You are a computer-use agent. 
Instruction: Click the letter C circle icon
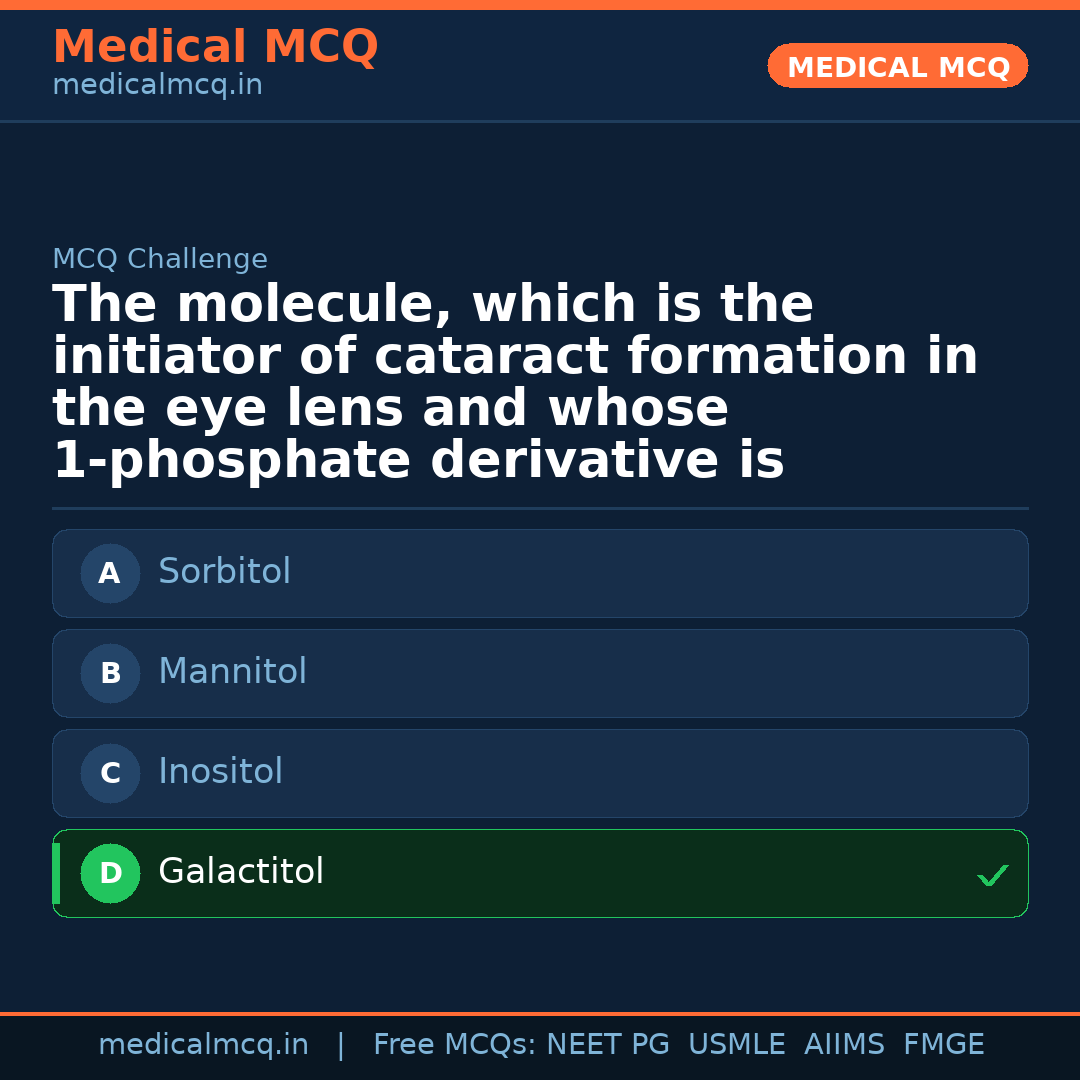(x=110, y=773)
